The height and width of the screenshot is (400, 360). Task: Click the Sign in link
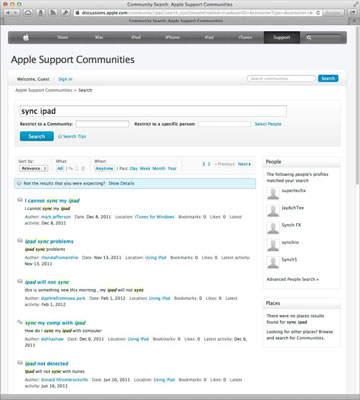[x=65, y=79]
